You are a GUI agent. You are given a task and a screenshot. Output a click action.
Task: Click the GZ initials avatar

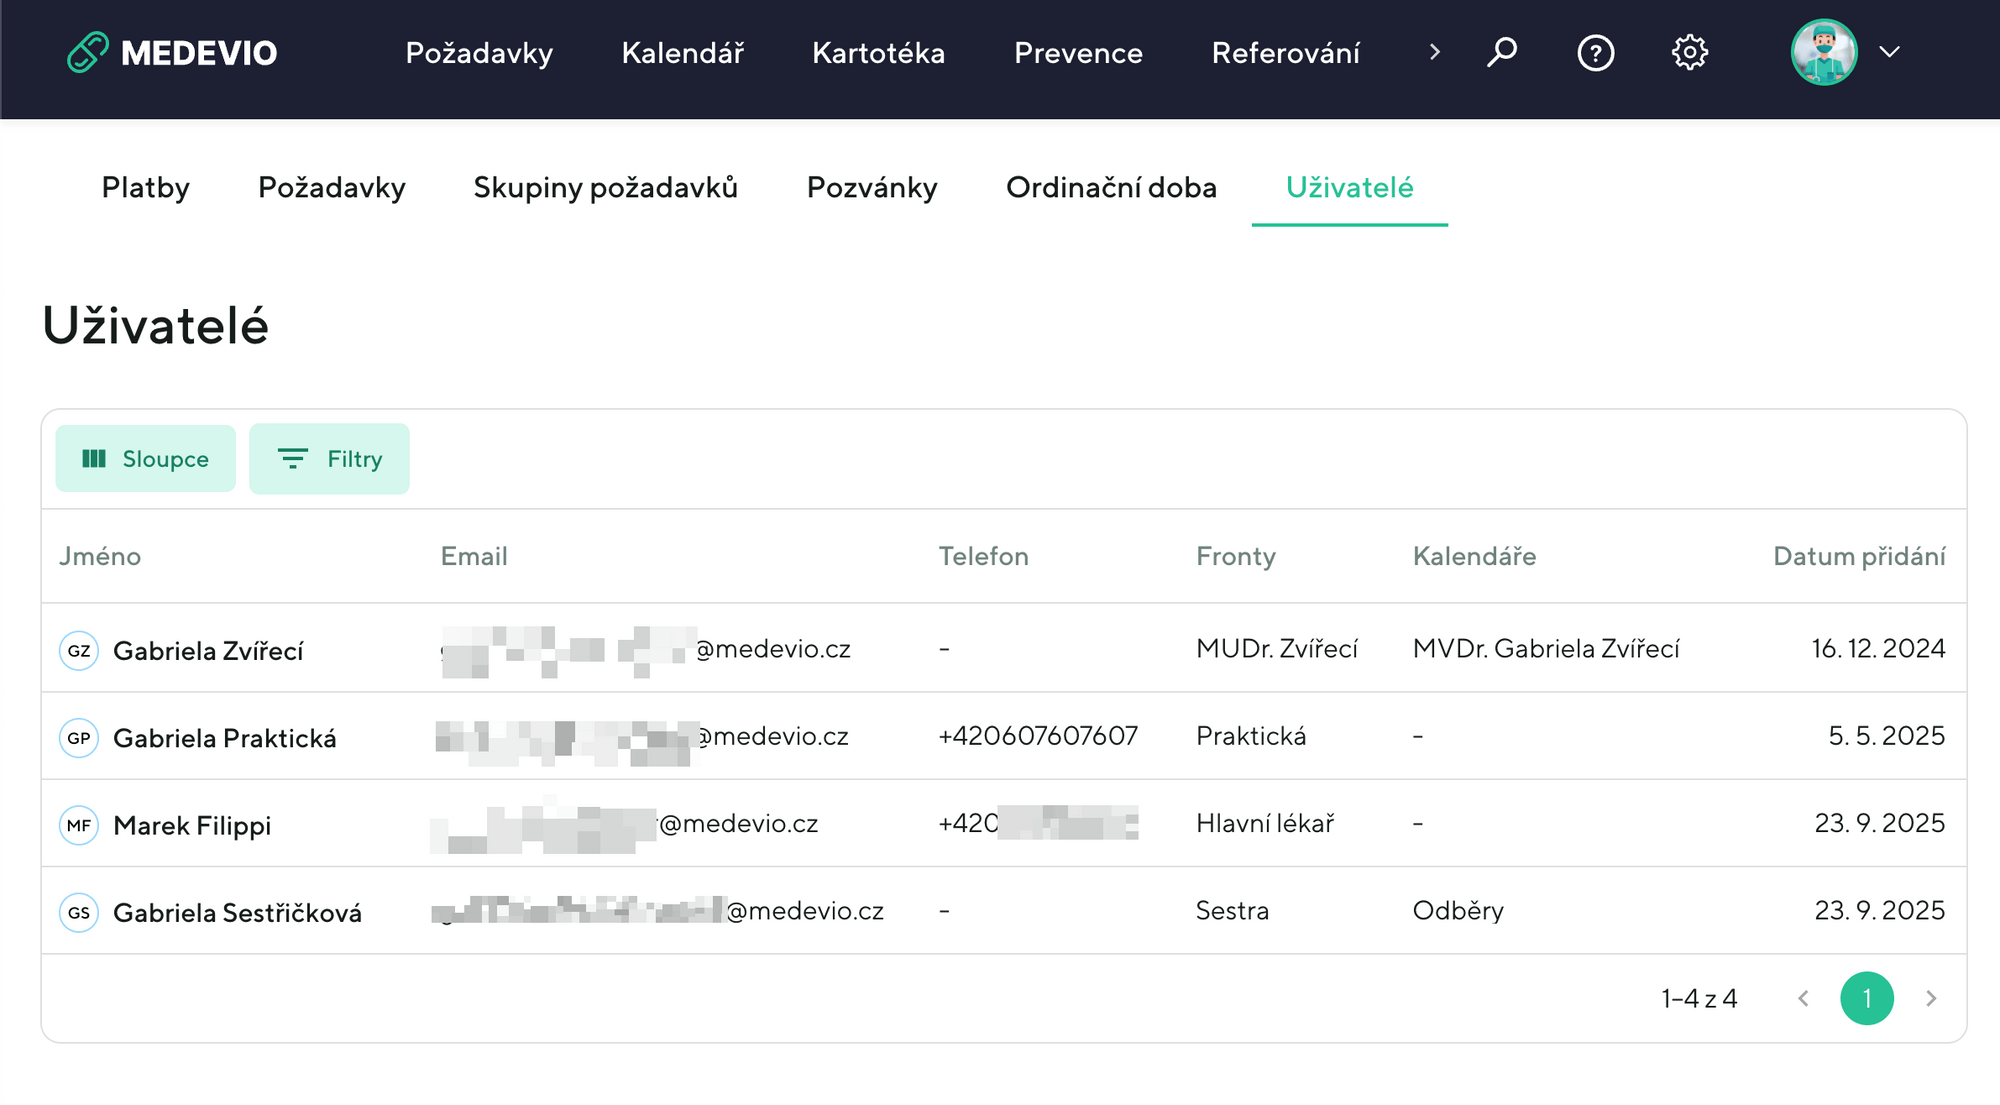[79, 651]
